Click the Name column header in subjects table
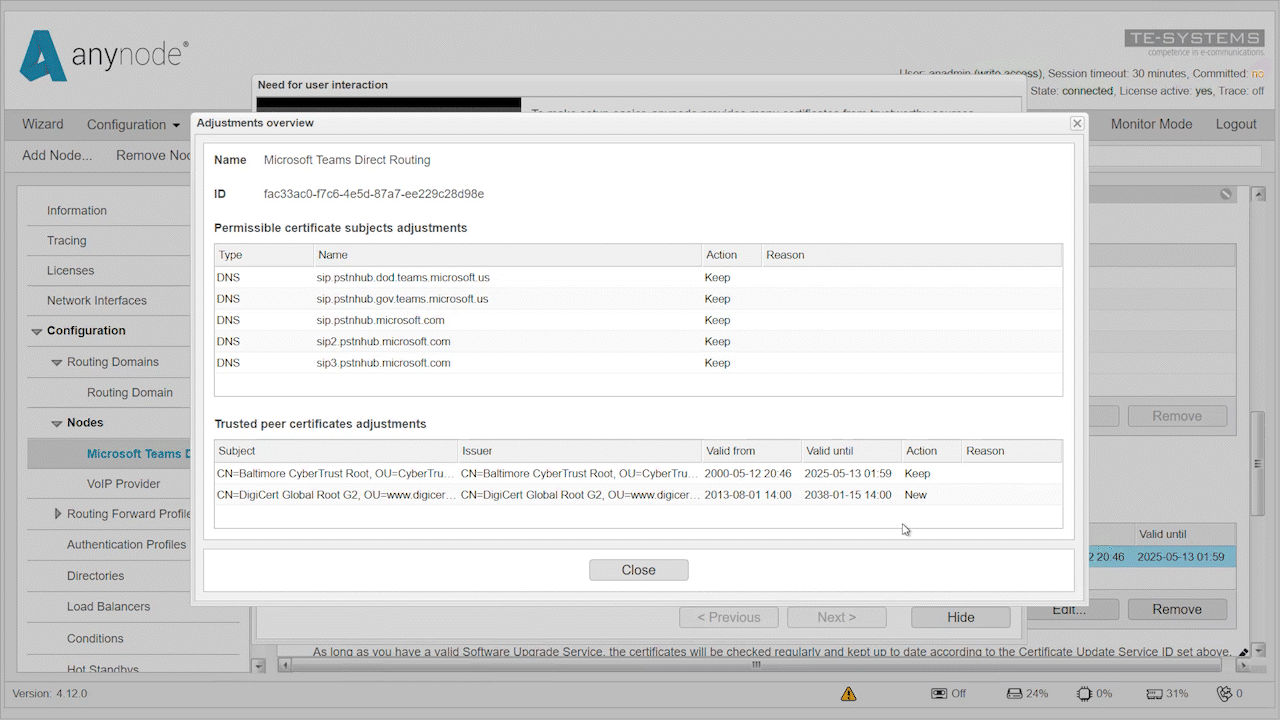The height and width of the screenshot is (720, 1280). point(507,255)
